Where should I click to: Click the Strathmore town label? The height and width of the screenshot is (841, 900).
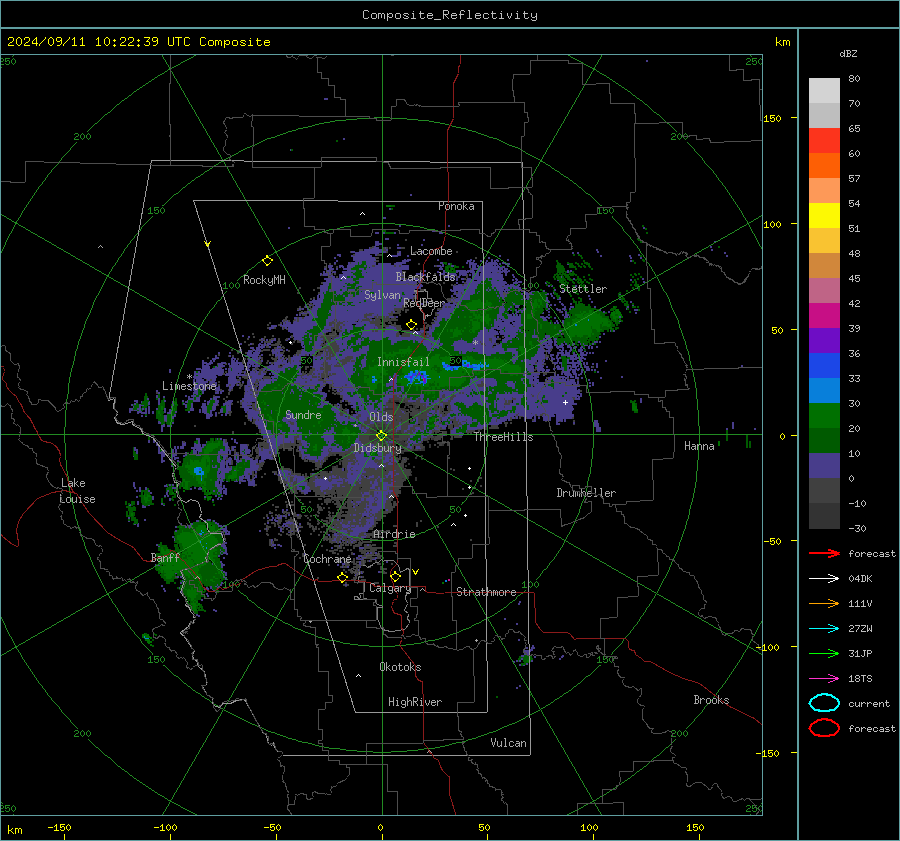pyautogui.click(x=486, y=592)
